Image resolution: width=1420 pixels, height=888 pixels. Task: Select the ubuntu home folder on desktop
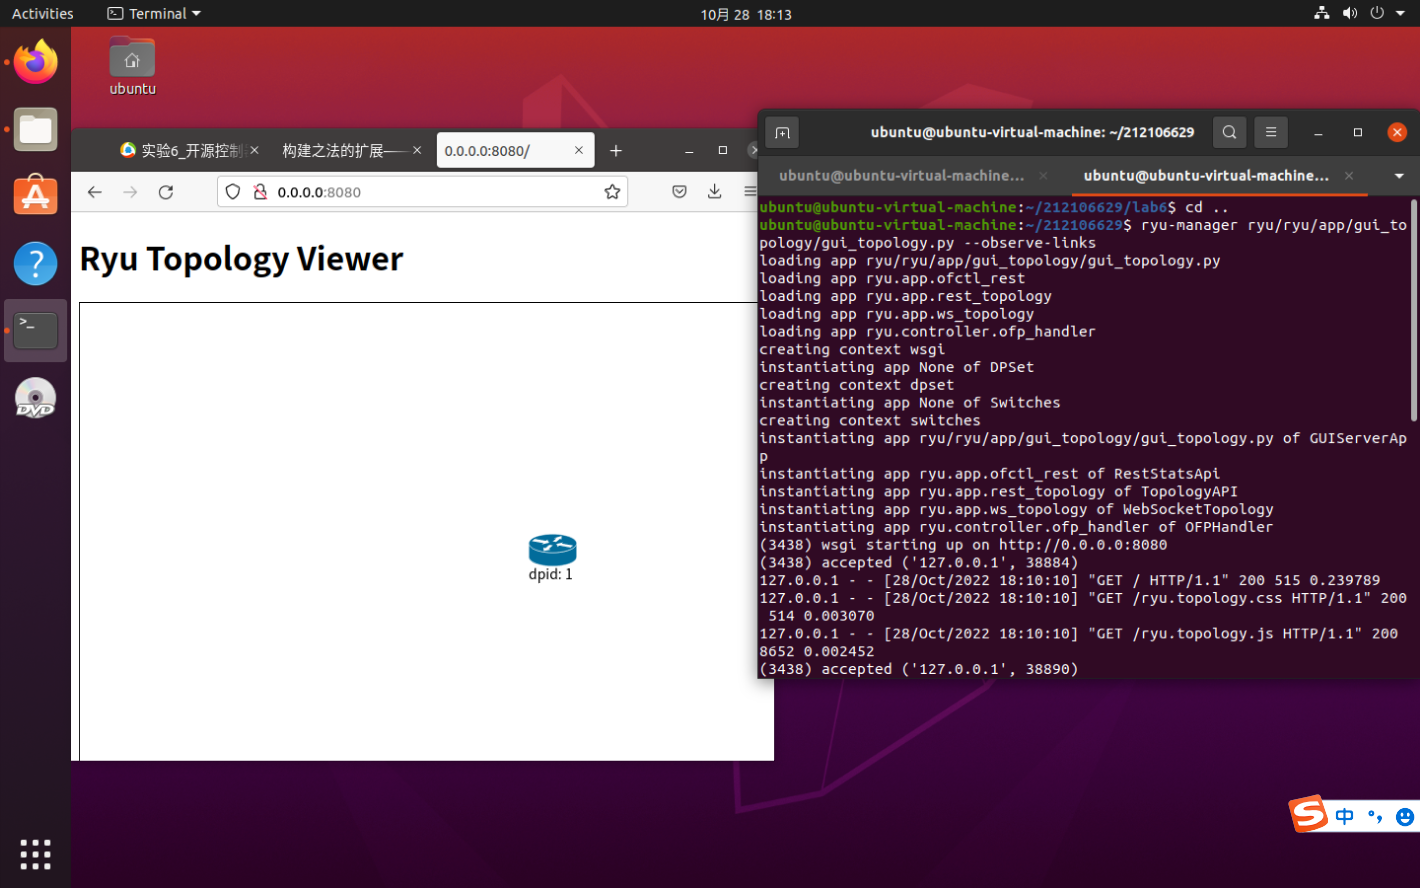(x=132, y=66)
